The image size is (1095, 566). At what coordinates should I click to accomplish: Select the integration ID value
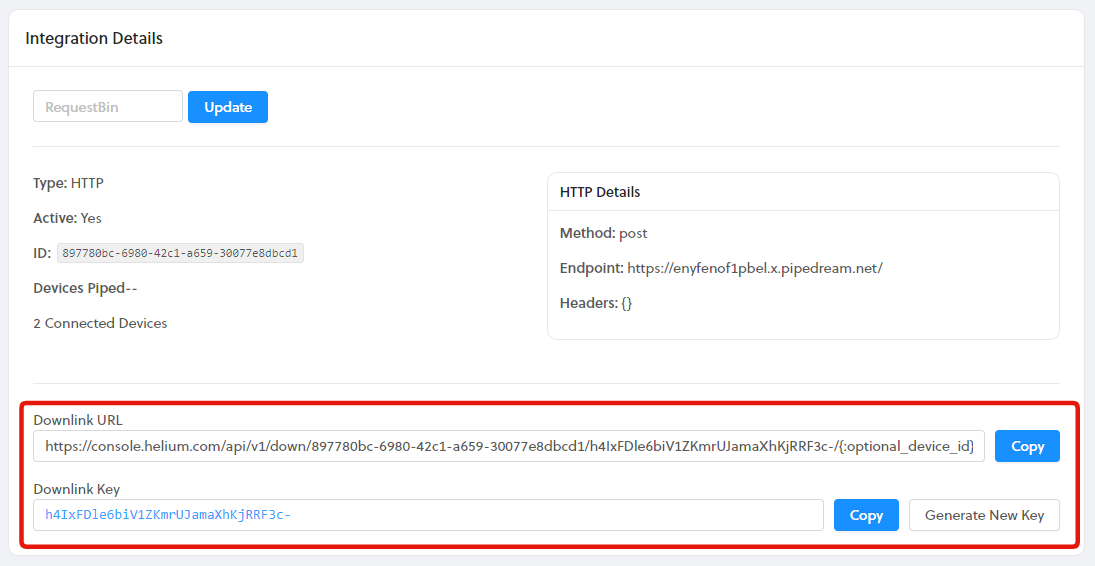coord(180,253)
